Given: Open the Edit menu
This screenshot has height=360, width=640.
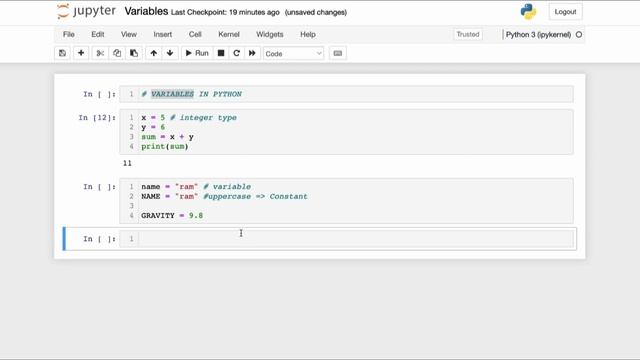Looking at the screenshot, I should click(x=98, y=34).
